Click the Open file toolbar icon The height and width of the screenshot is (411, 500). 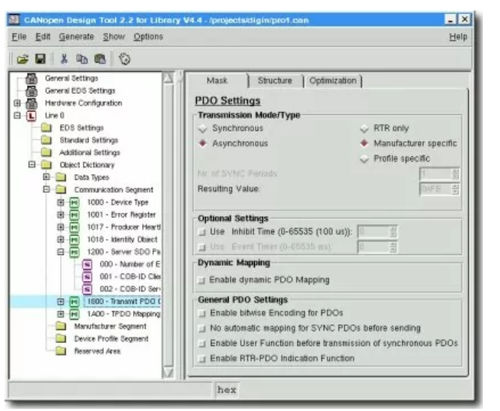22,59
